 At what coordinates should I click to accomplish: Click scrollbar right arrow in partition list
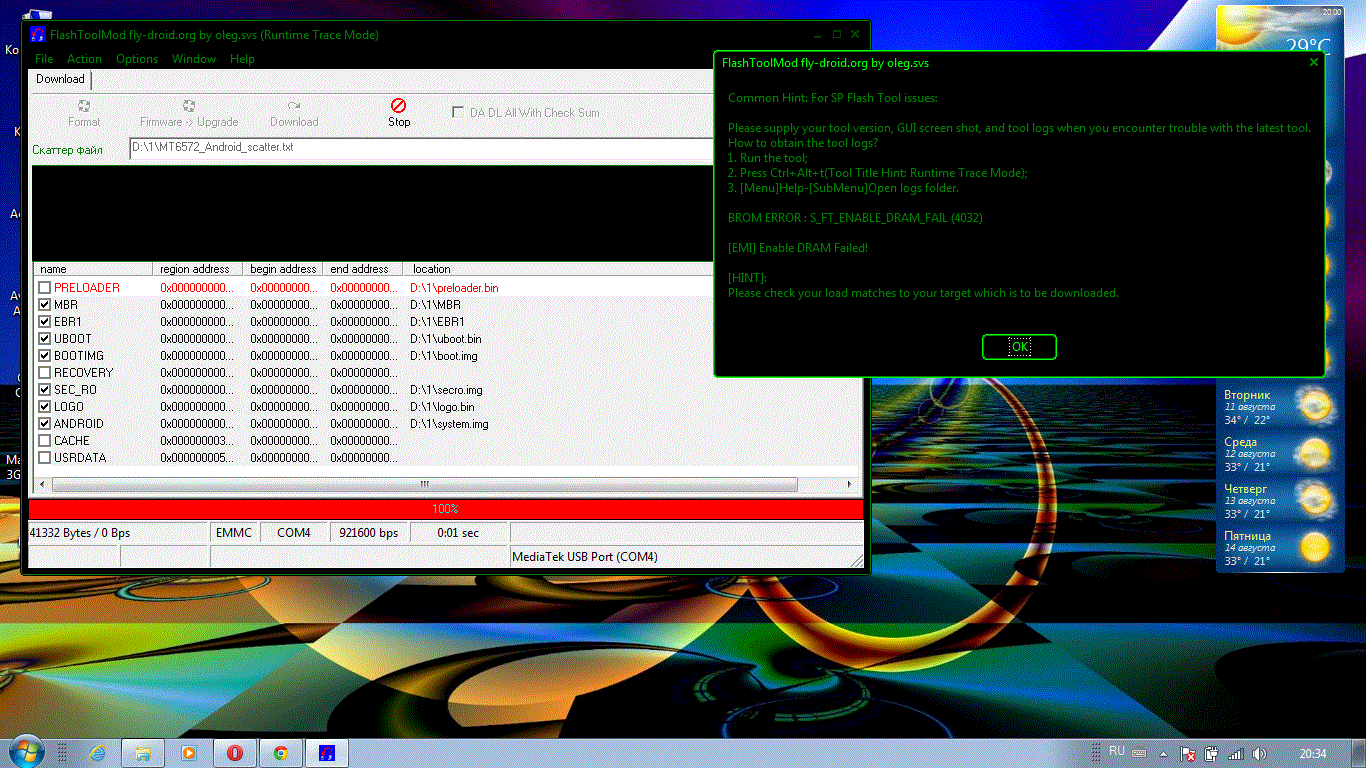point(850,485)
